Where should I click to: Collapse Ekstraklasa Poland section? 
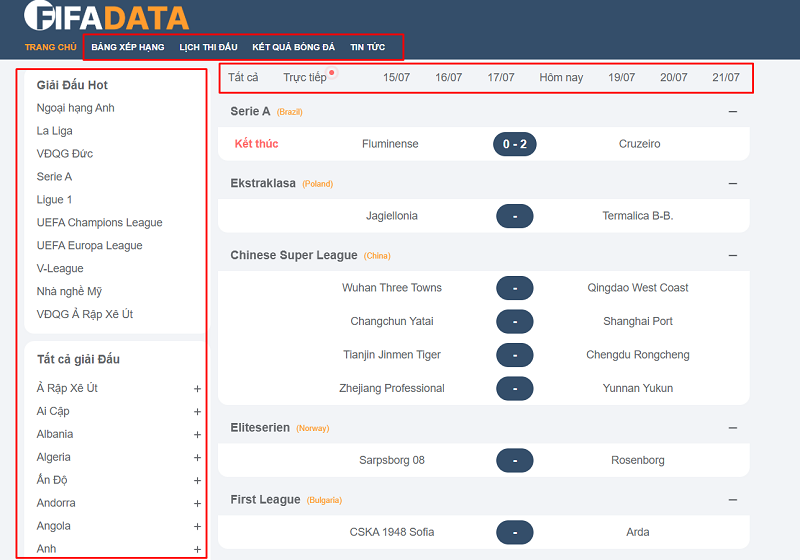coord(733,183)
